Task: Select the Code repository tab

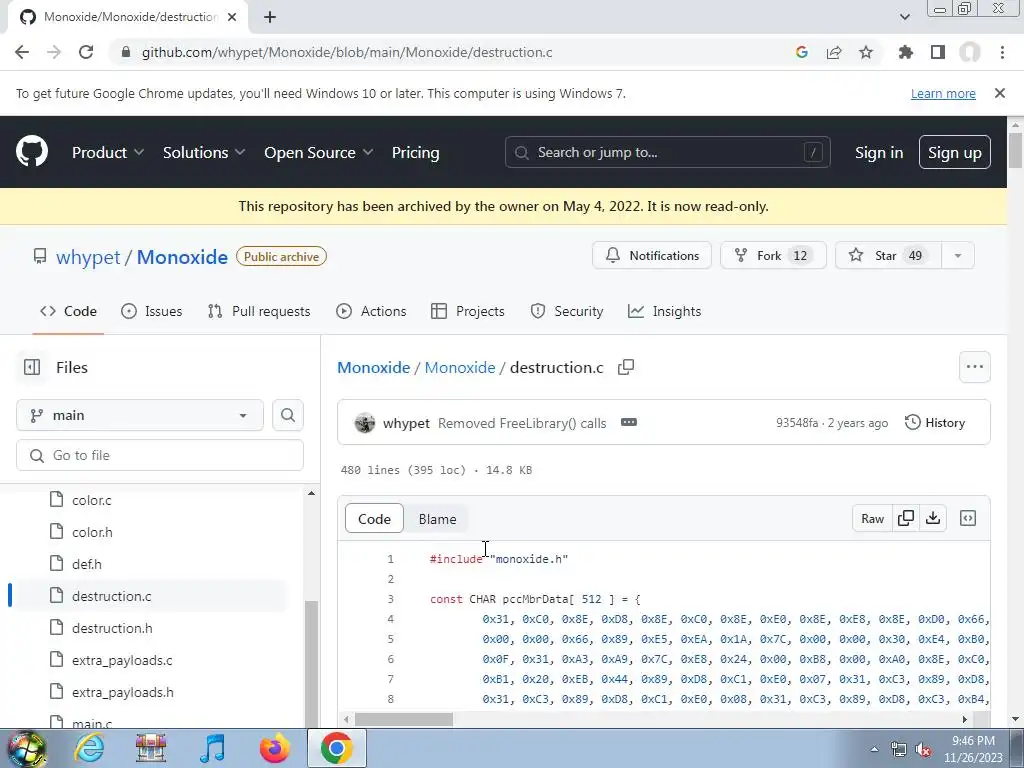Action: click(69, 312)
